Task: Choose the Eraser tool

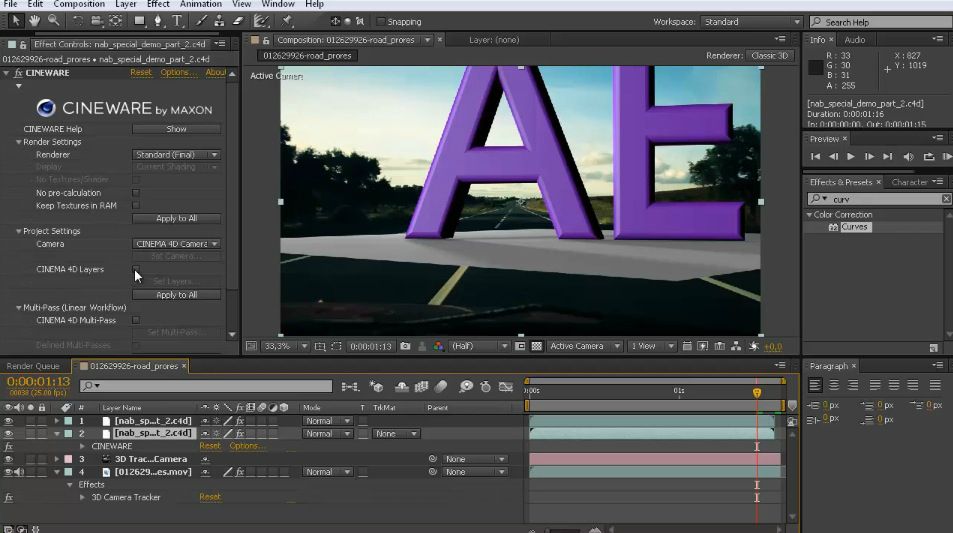Action: [238, 21]
